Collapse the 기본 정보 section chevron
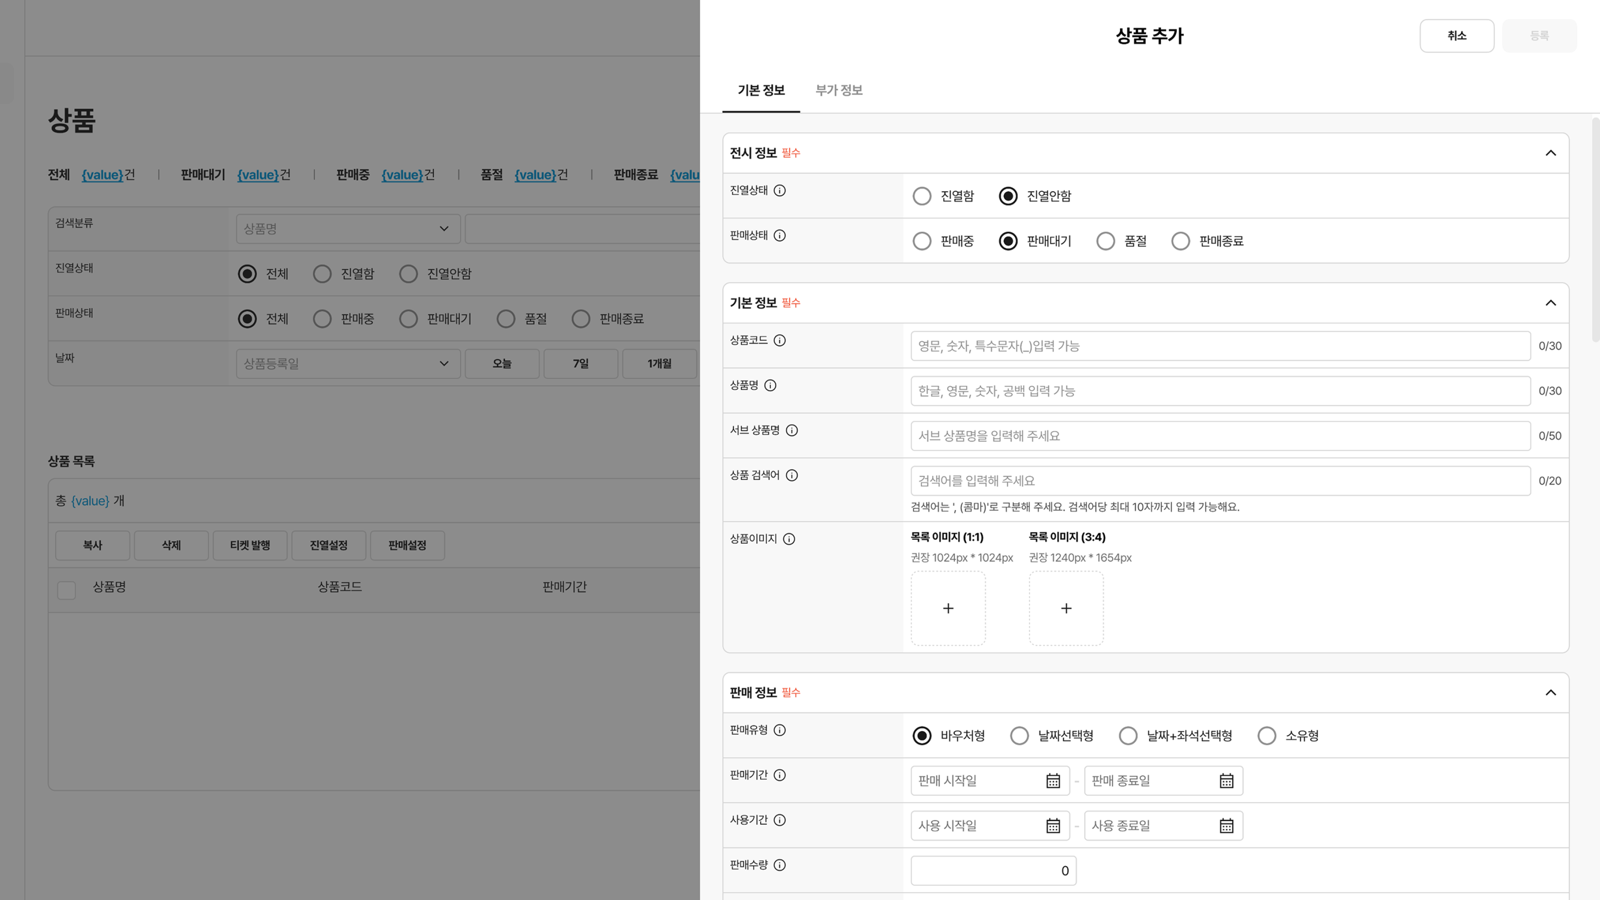The height and width of the screenshot is (900, 1600). click(1551, 303)
